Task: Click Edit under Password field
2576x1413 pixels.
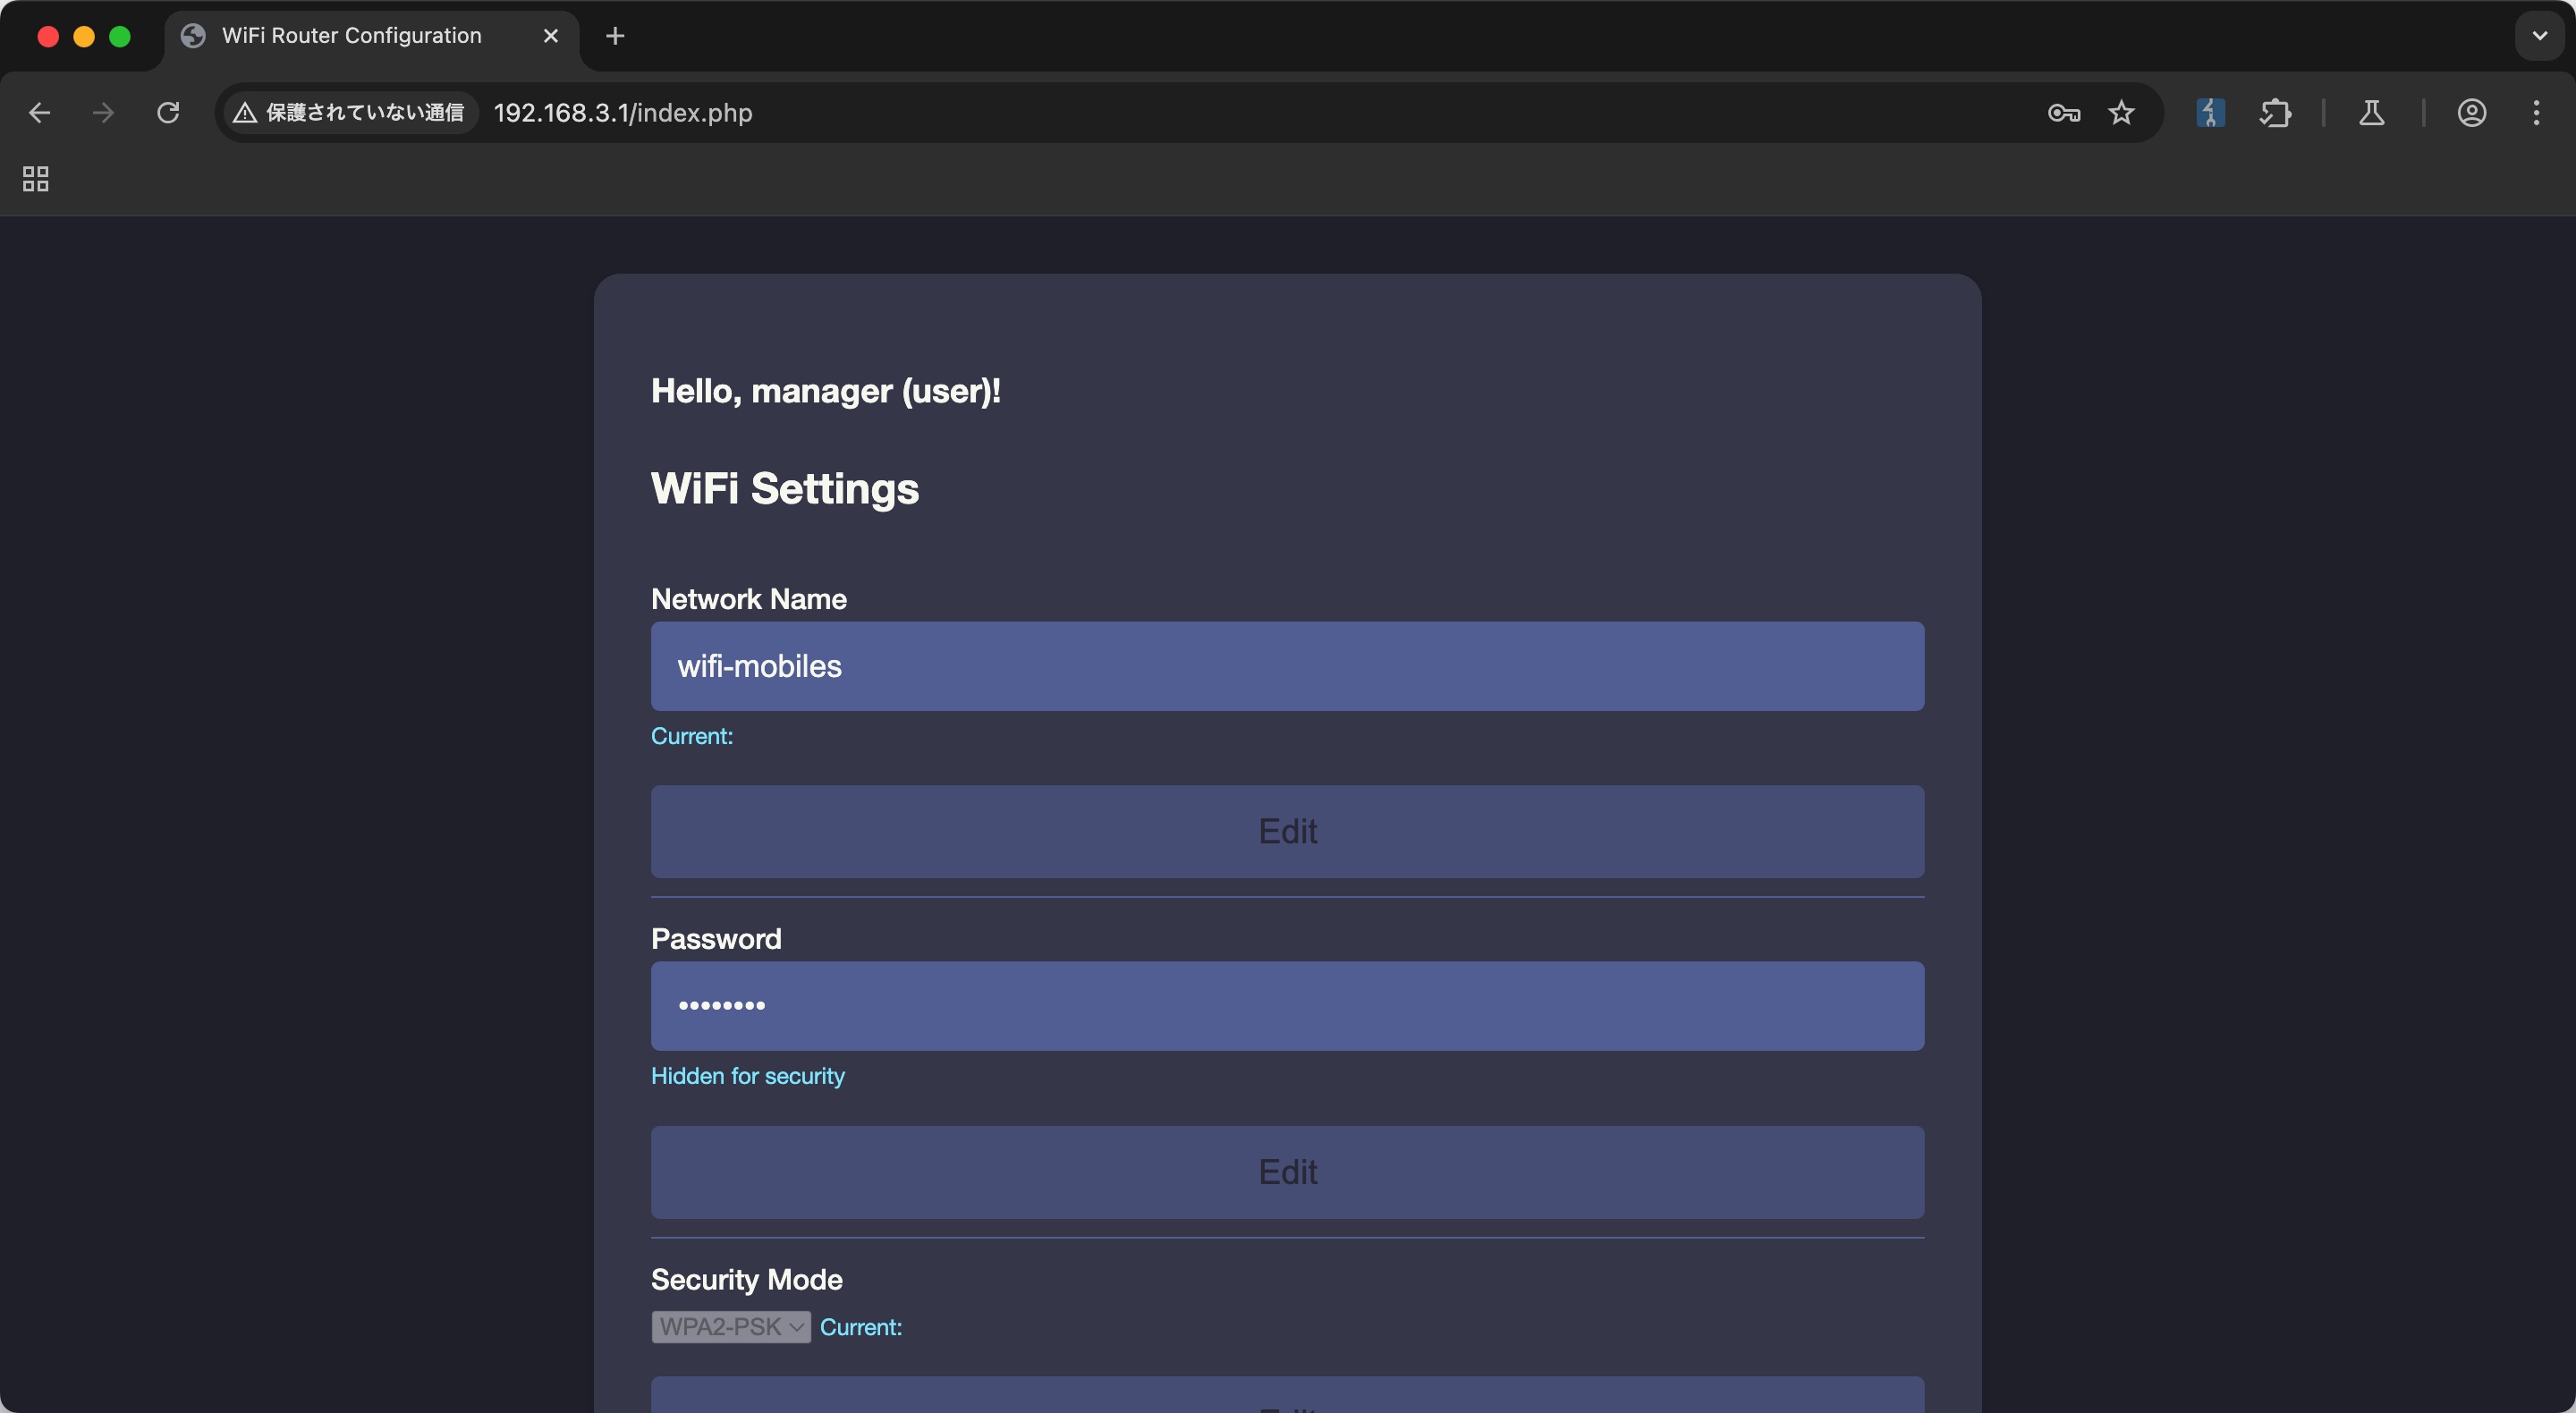Action: (1287, 1172)
